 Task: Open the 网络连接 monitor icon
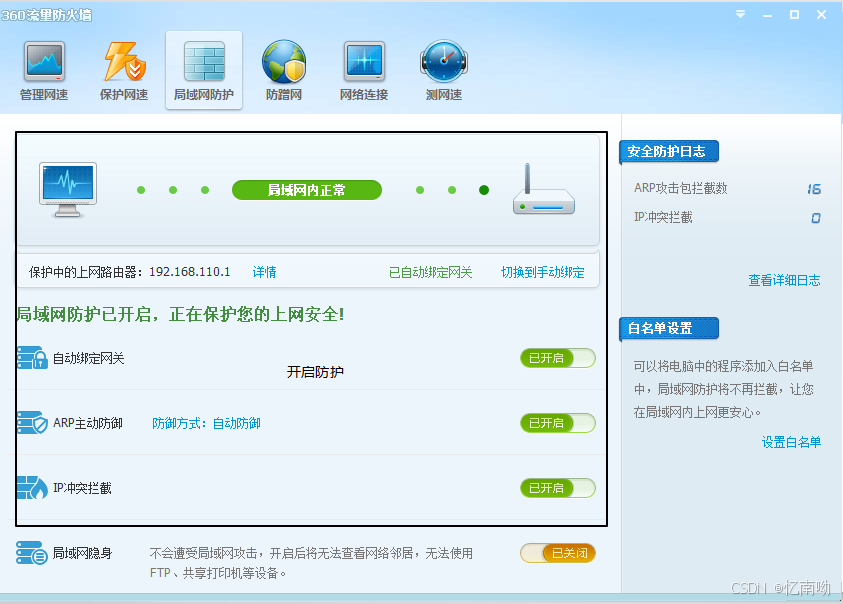click(x=364, y=70)
